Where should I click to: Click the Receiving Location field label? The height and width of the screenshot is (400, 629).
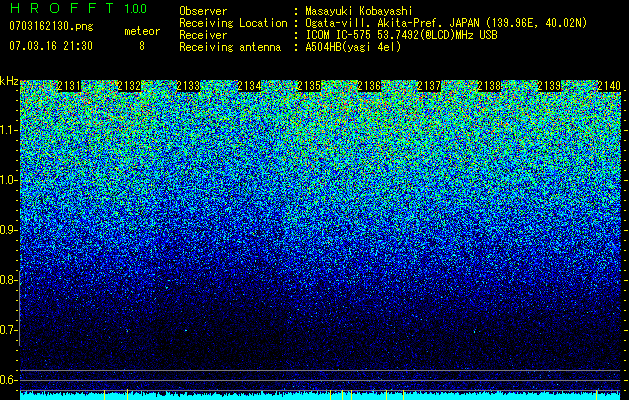(x=233, y=23)
